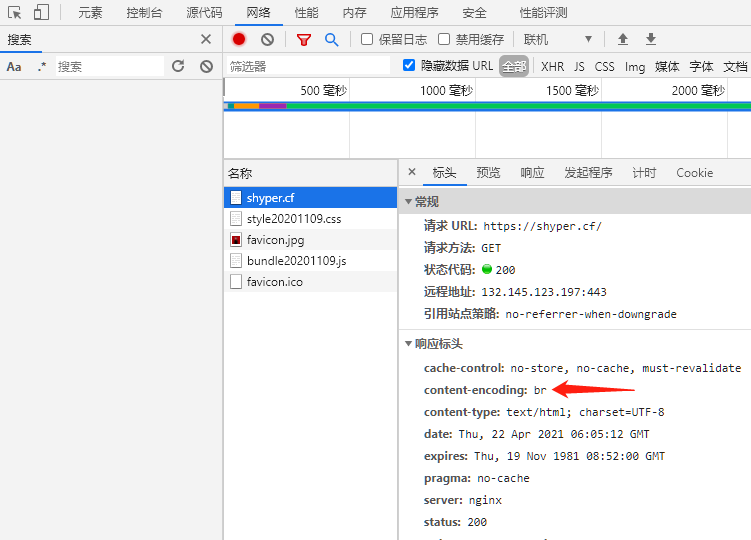The image size is (751, 540).
Task: Filter requests by 字体
Action: coord(701,66)
